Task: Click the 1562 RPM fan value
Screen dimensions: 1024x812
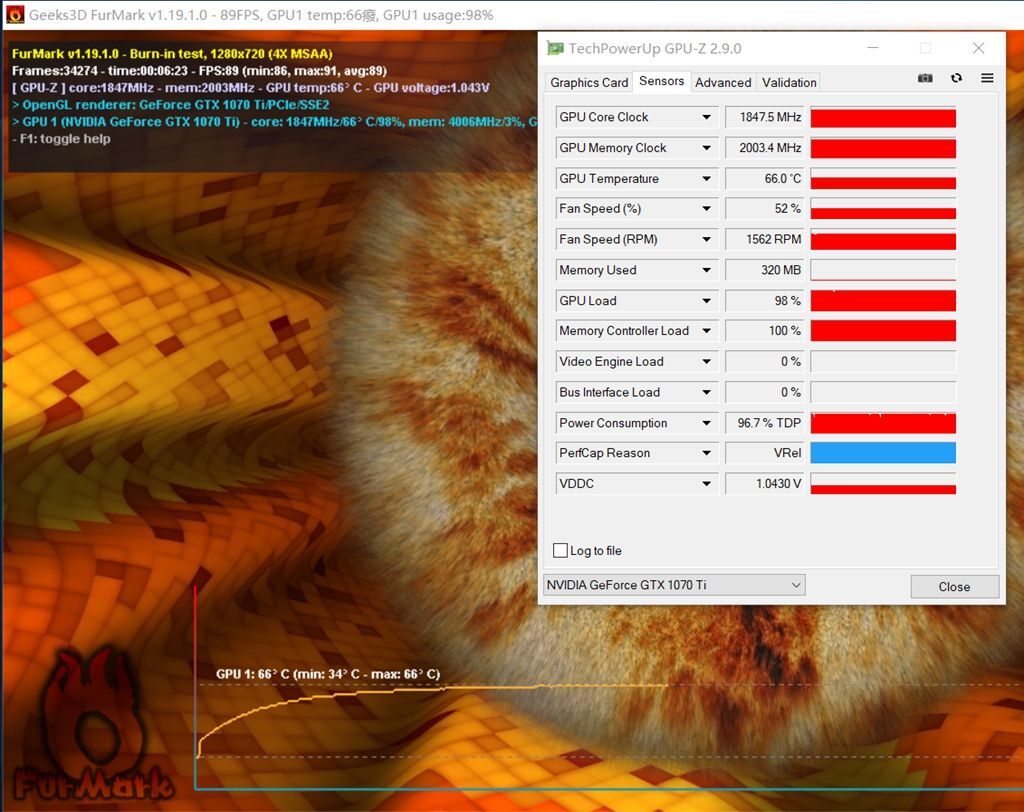Action: point(763,239)
